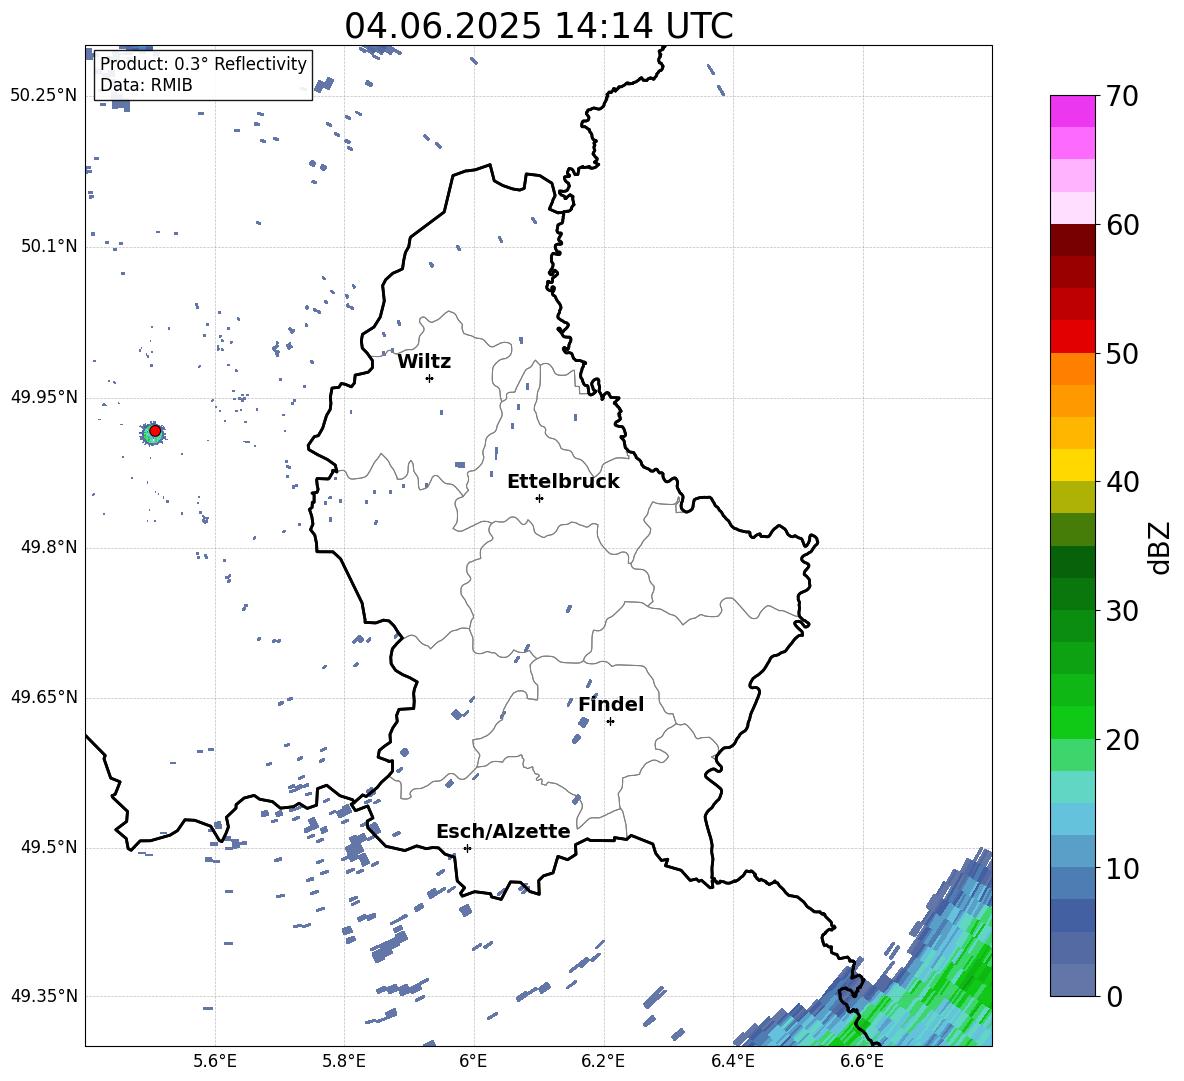Click the 6°E longitude label

coord(473,1061)
